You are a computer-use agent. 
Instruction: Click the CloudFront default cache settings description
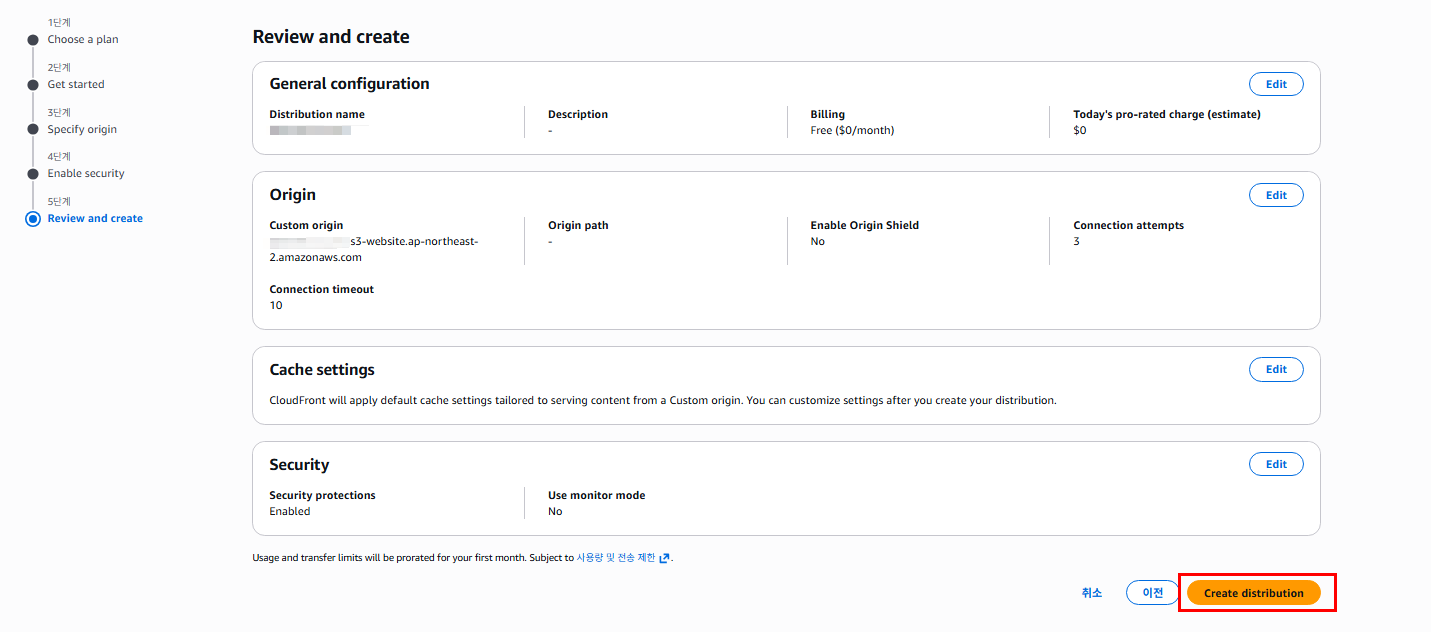click(663, 401)
